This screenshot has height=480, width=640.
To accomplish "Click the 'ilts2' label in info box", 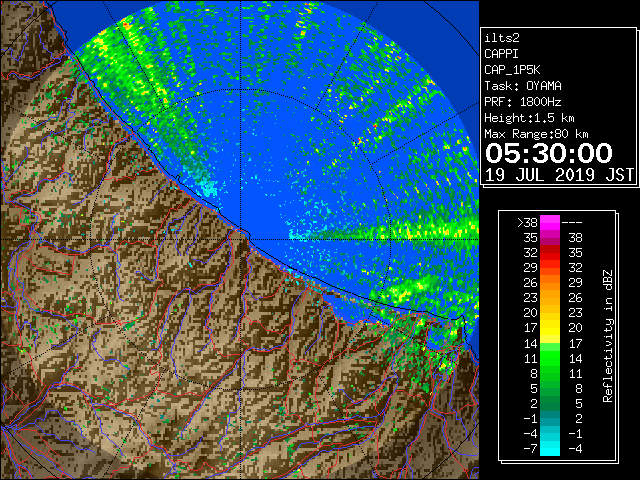I will point(502,38).
